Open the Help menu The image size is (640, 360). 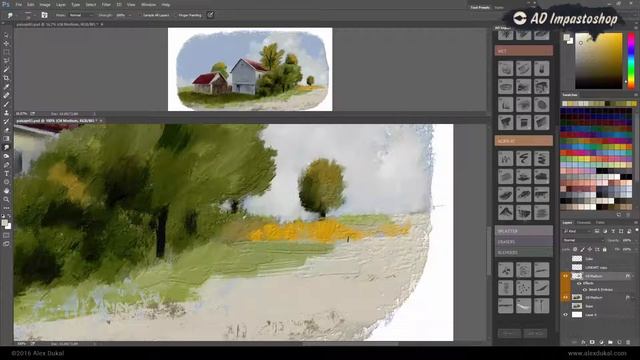pos(165,4)
